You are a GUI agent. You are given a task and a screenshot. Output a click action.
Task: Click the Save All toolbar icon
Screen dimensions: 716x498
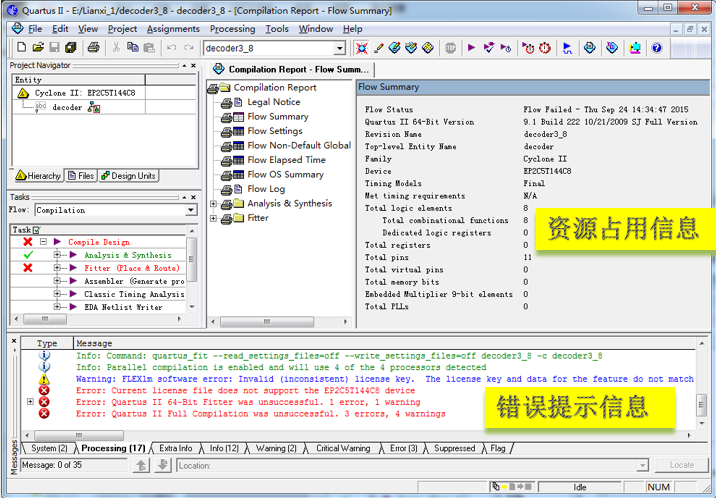pos(70,47)
